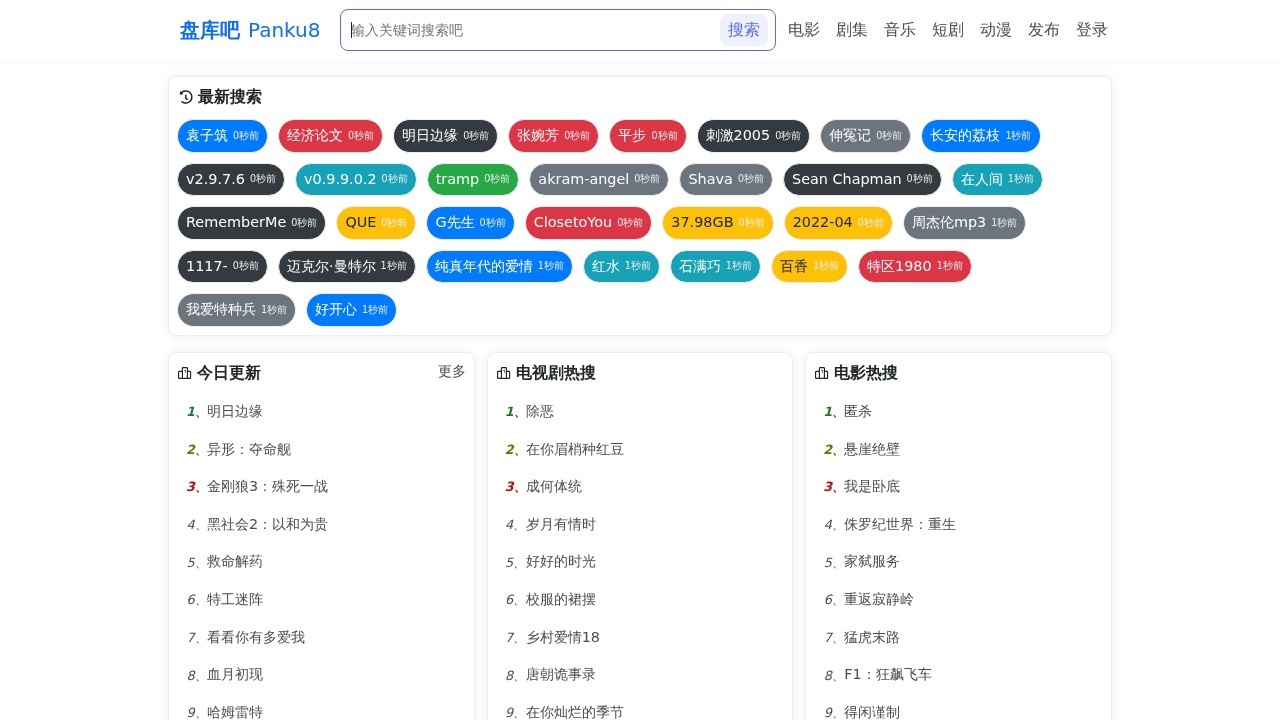Open the 动漫 section
This screenshot has width=1280, height=720.
[995, 30]
